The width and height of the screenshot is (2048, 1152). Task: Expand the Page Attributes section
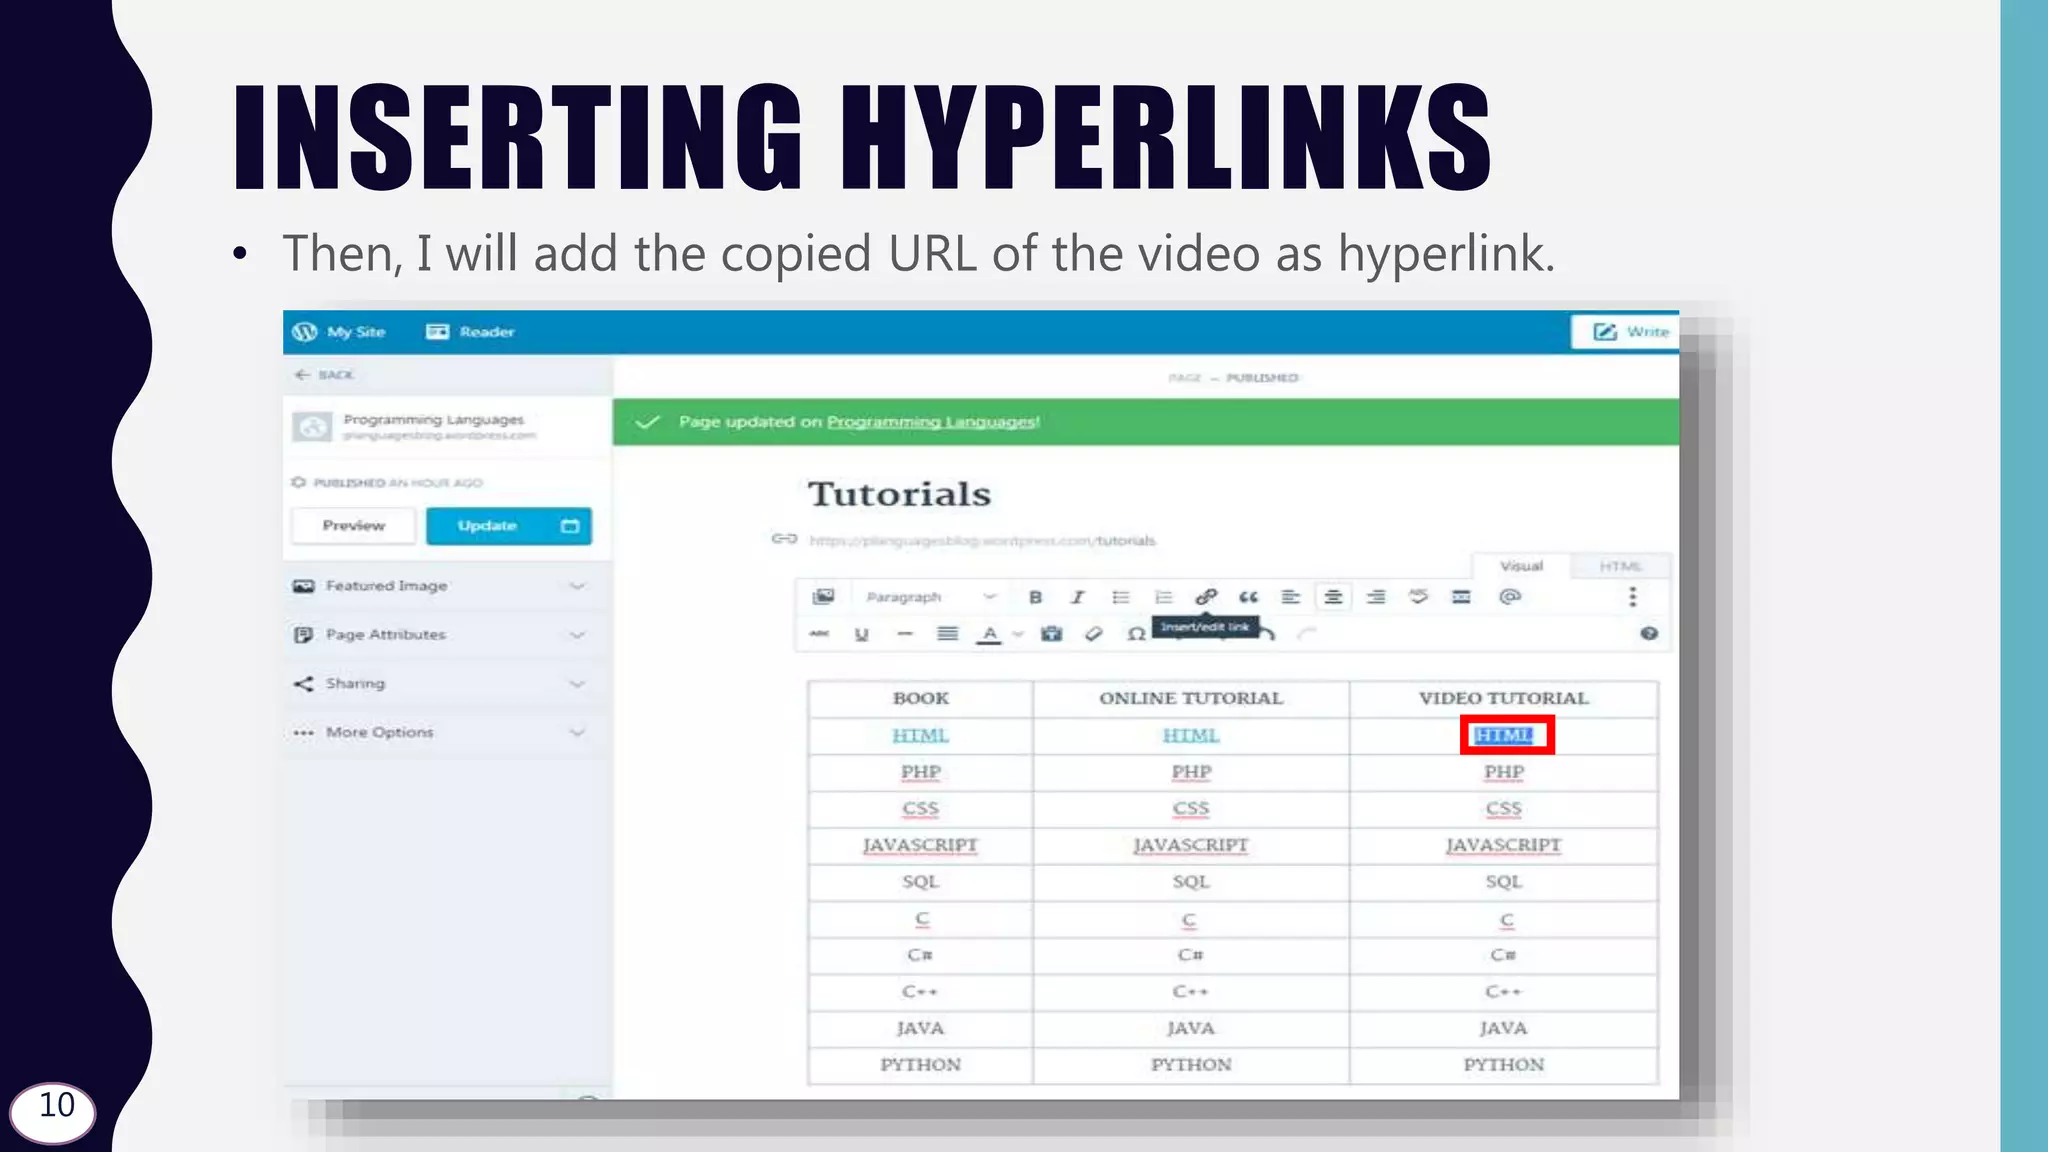[446, 635]
